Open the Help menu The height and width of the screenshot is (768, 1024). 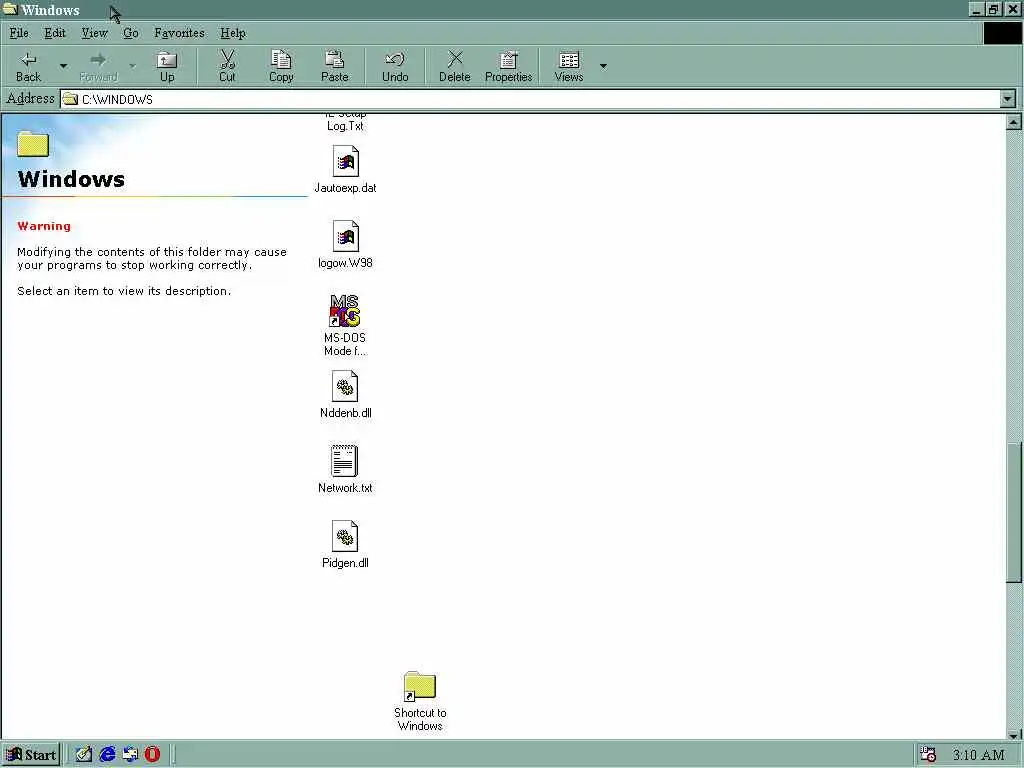pyautogui.click(x=232, y=33)
